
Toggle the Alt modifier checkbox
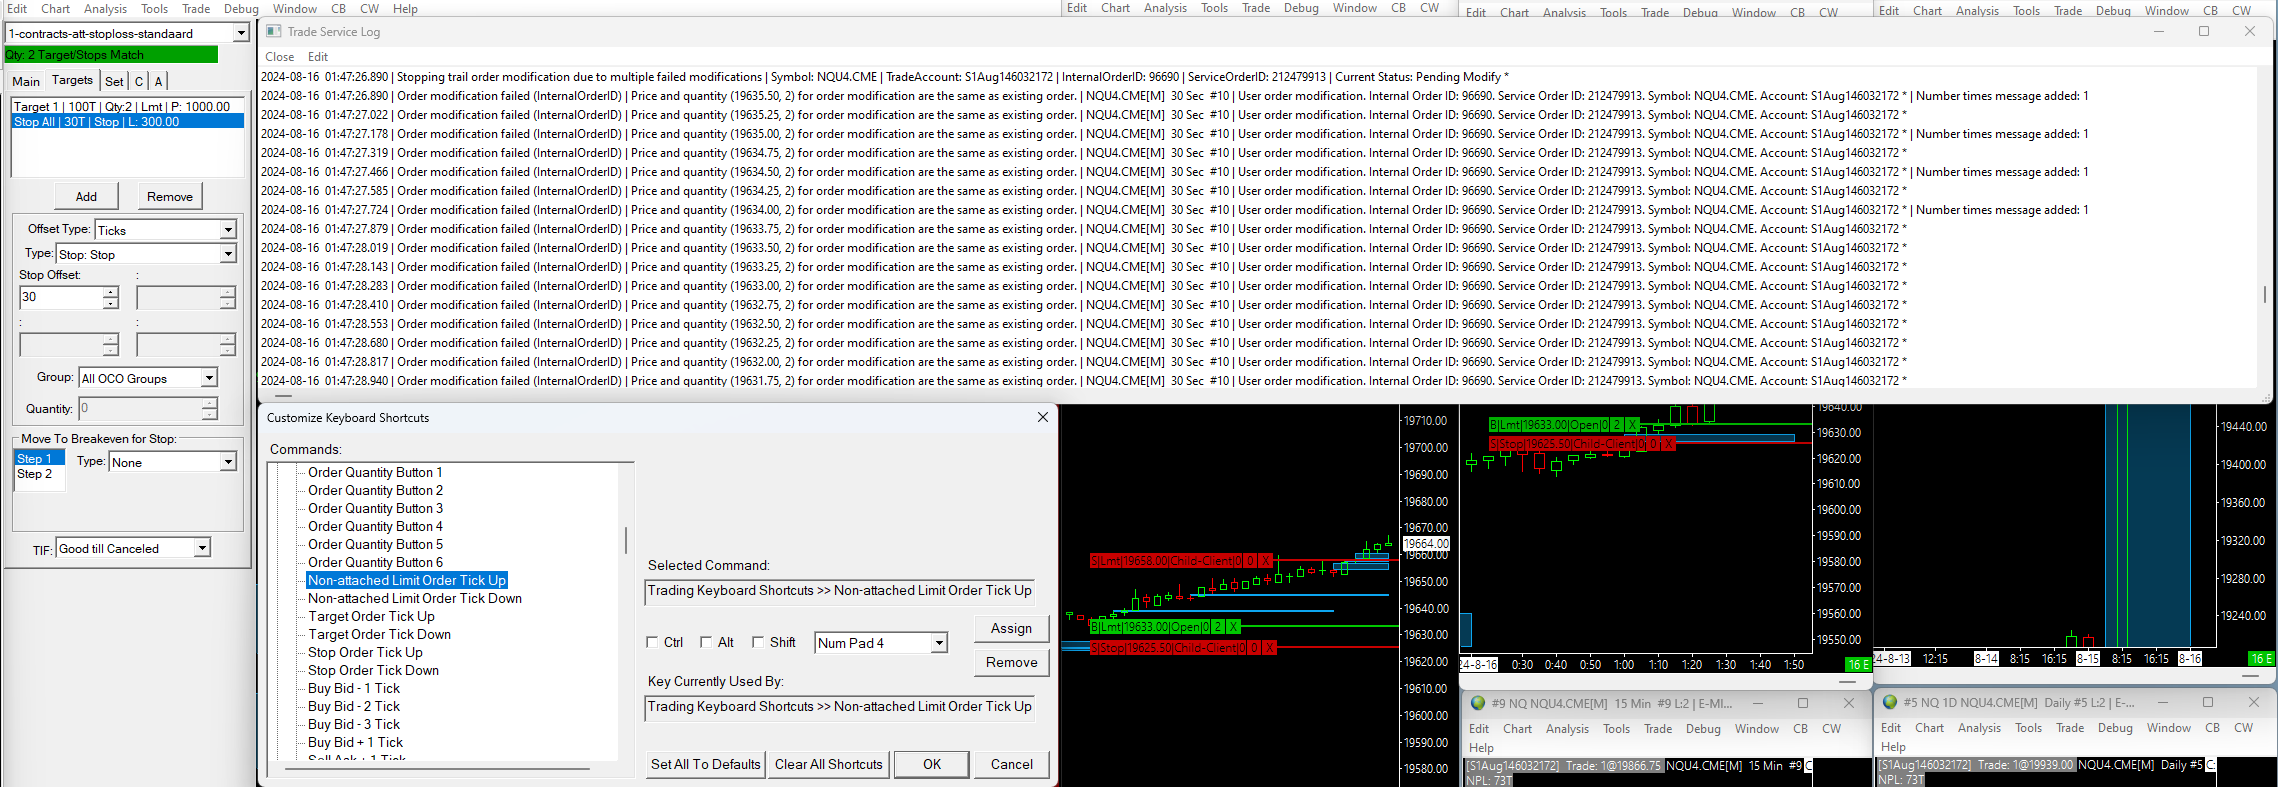706,643
